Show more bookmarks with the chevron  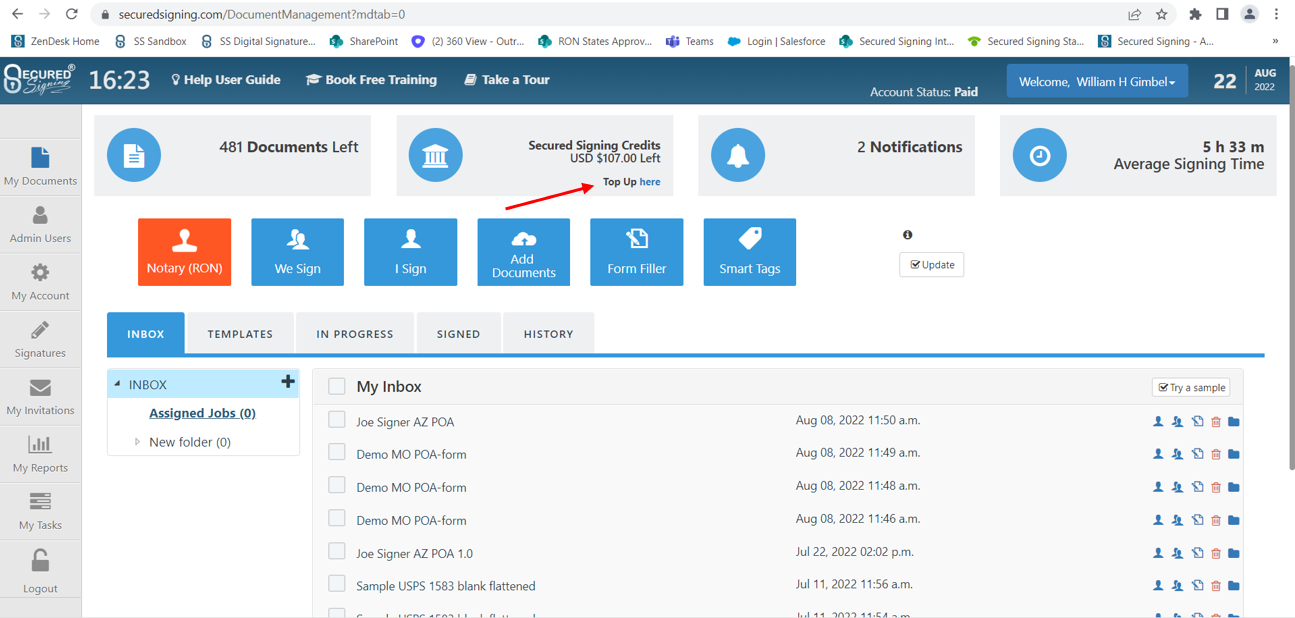(x=1274, y=41)
